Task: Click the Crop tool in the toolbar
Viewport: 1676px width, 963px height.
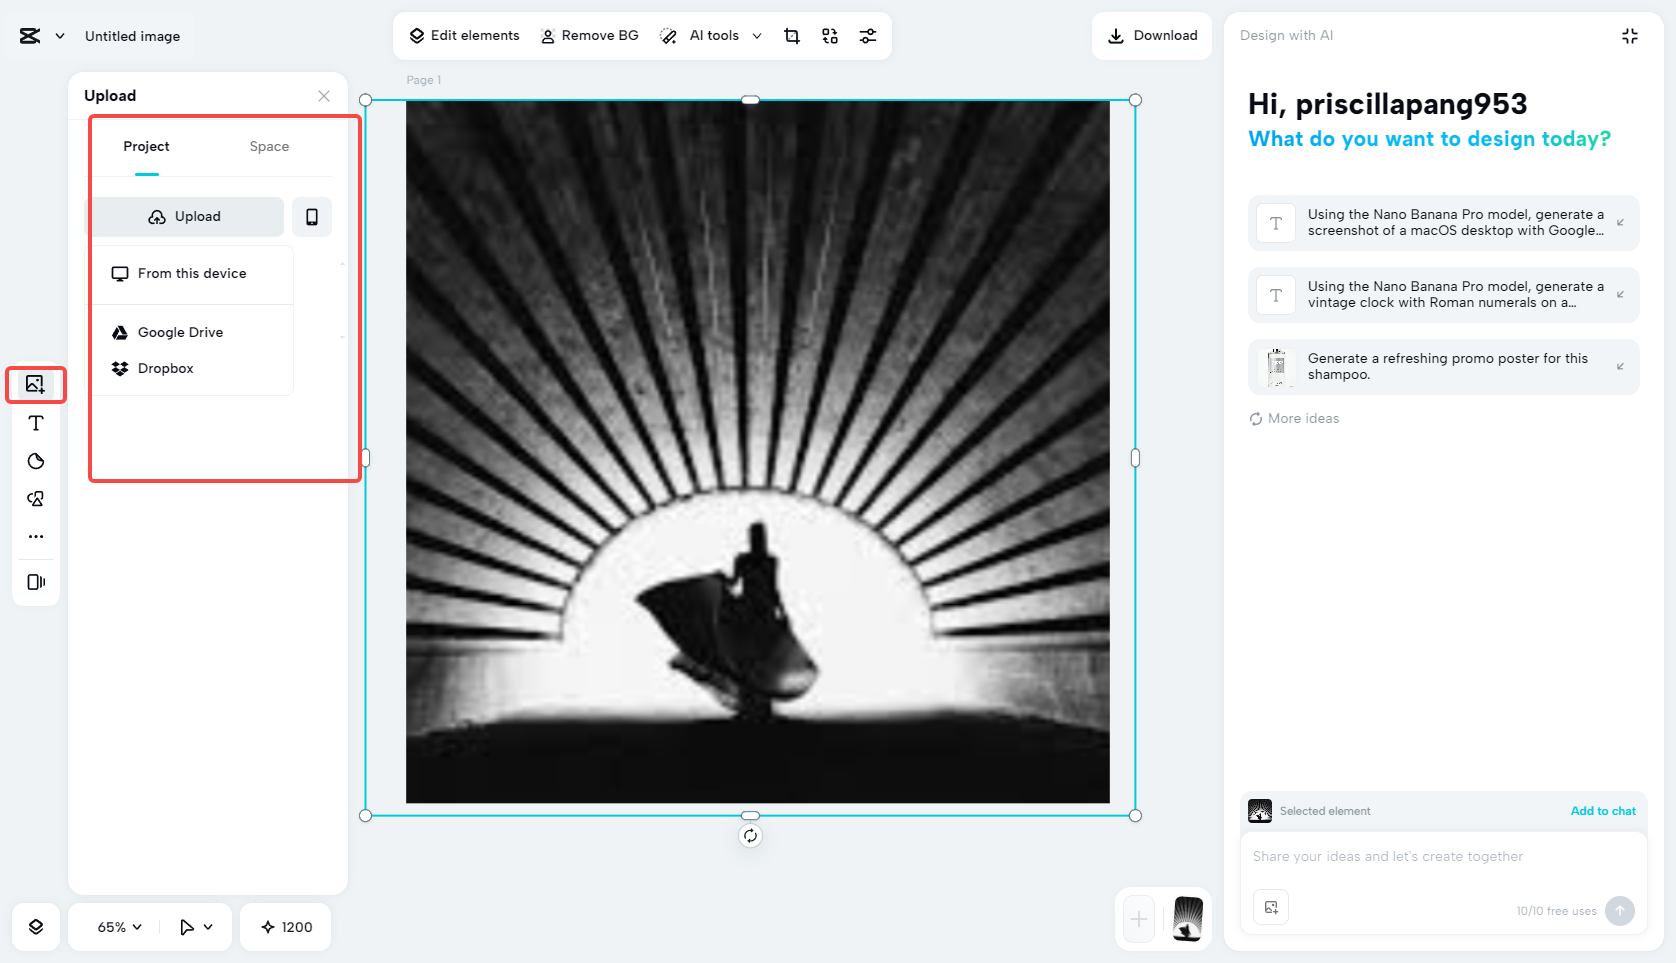Action: pos(791,35)
